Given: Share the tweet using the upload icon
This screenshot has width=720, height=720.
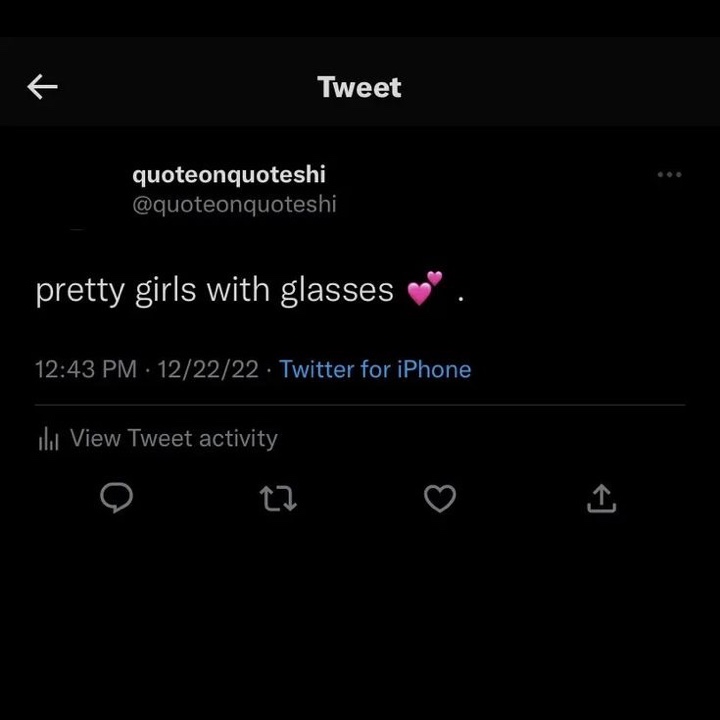Looking at the screenshot, I should pyautogui.click(x=601, y=497).
